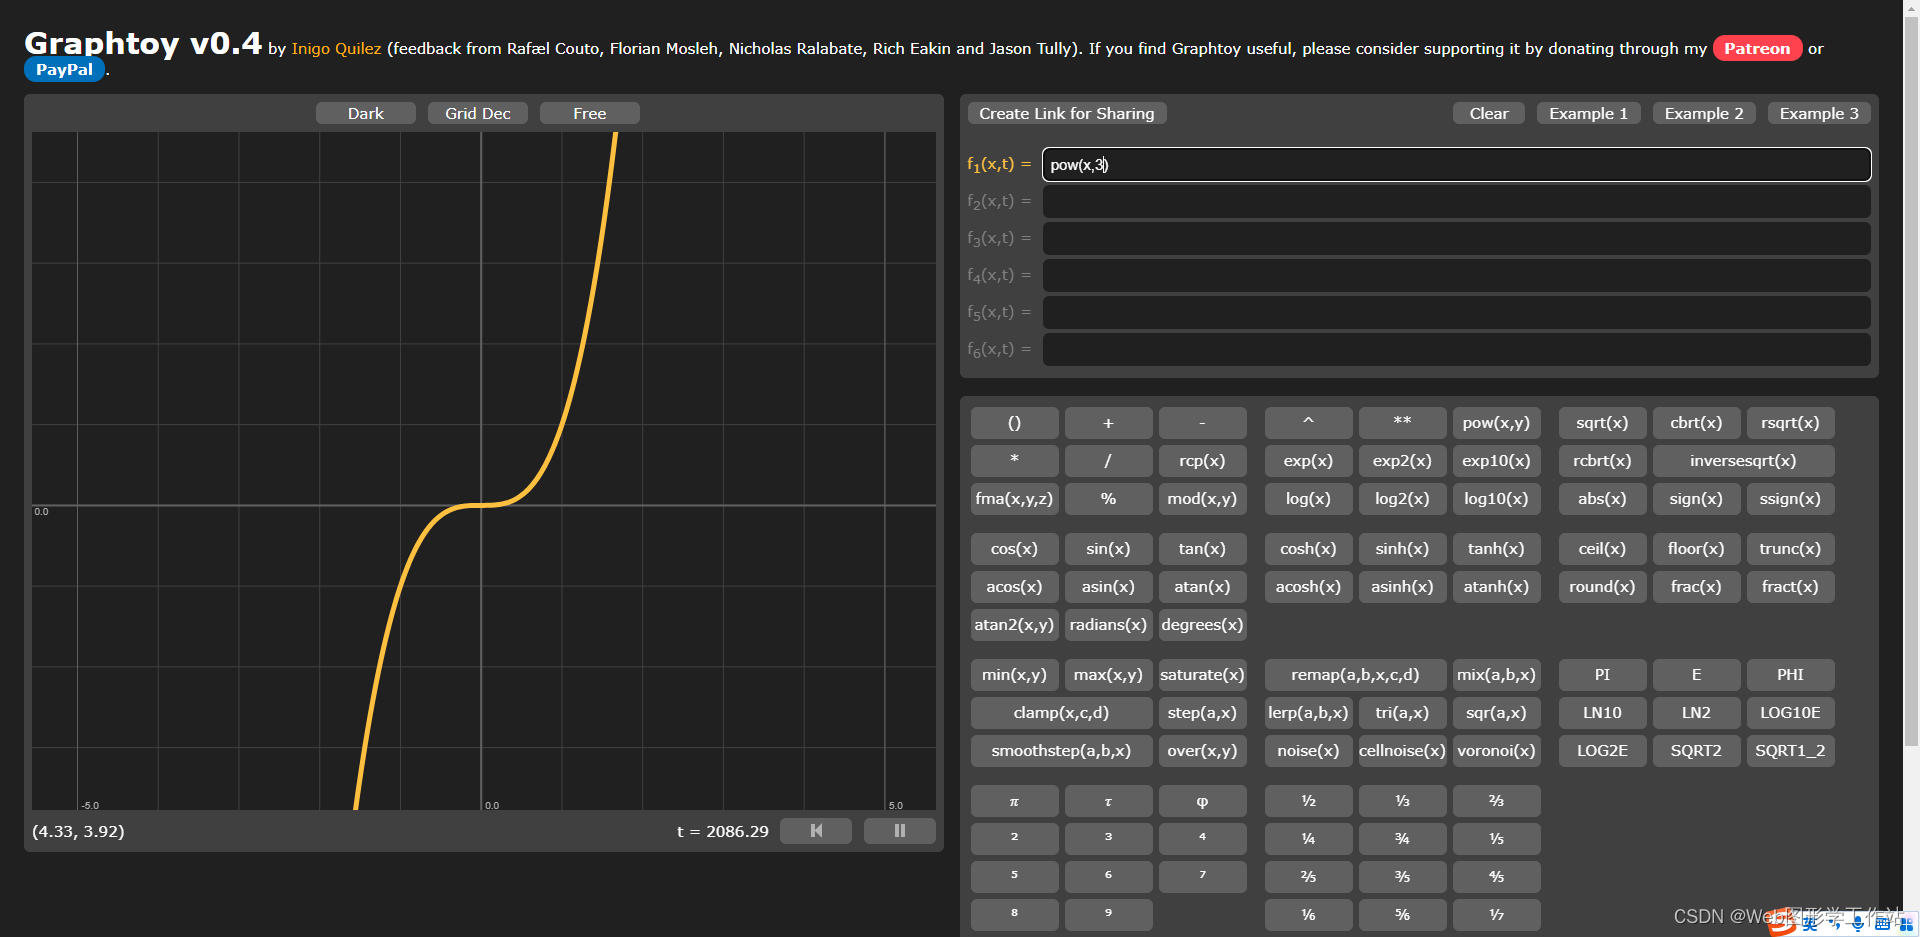Load Example 1
Screen dimensions: 1920x937
click(x=1589, y=113)
